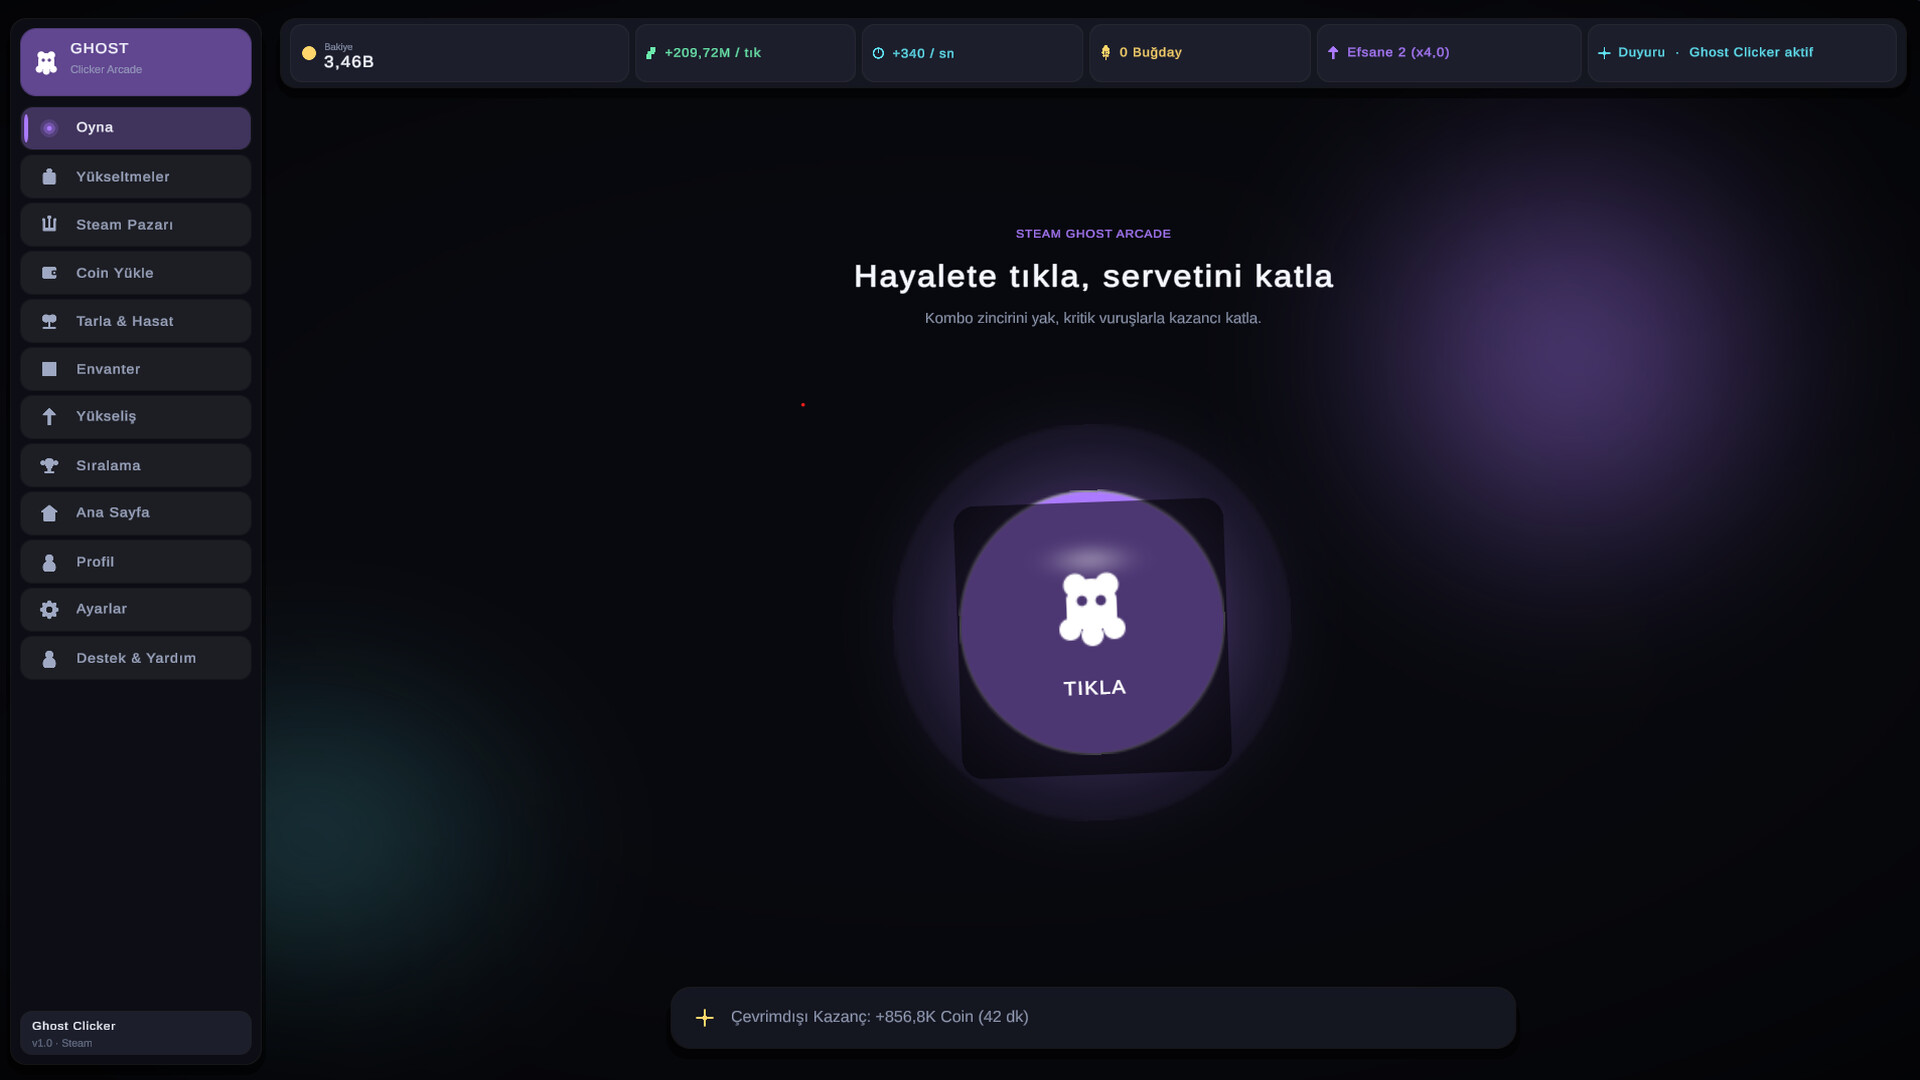The width and height of the screenshot is (1920, 1080).
Task: Click the arrow icon beside Efsane 2
Action: 1333,52
